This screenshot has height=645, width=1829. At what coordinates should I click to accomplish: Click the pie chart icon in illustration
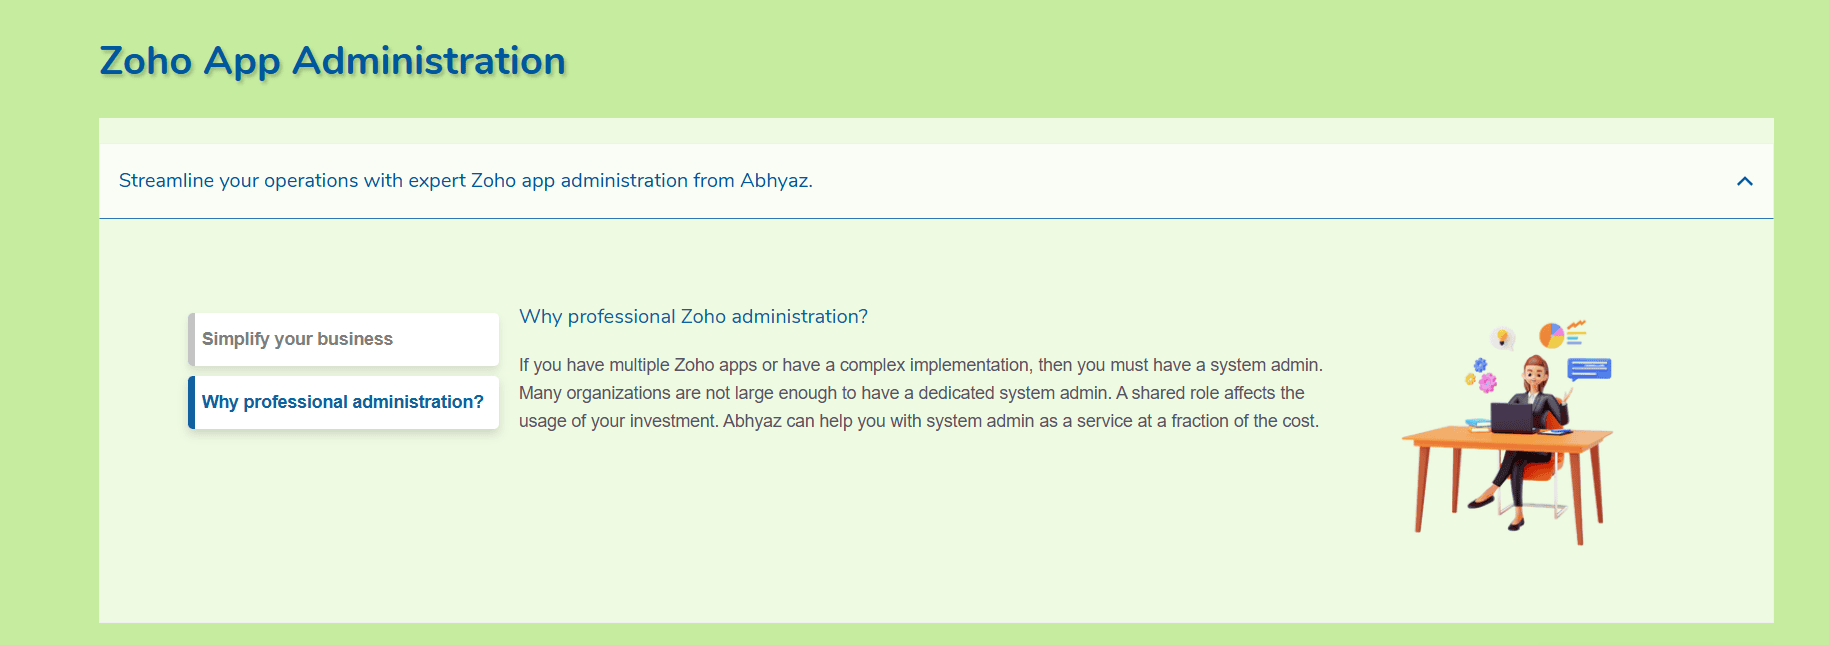1552,335
